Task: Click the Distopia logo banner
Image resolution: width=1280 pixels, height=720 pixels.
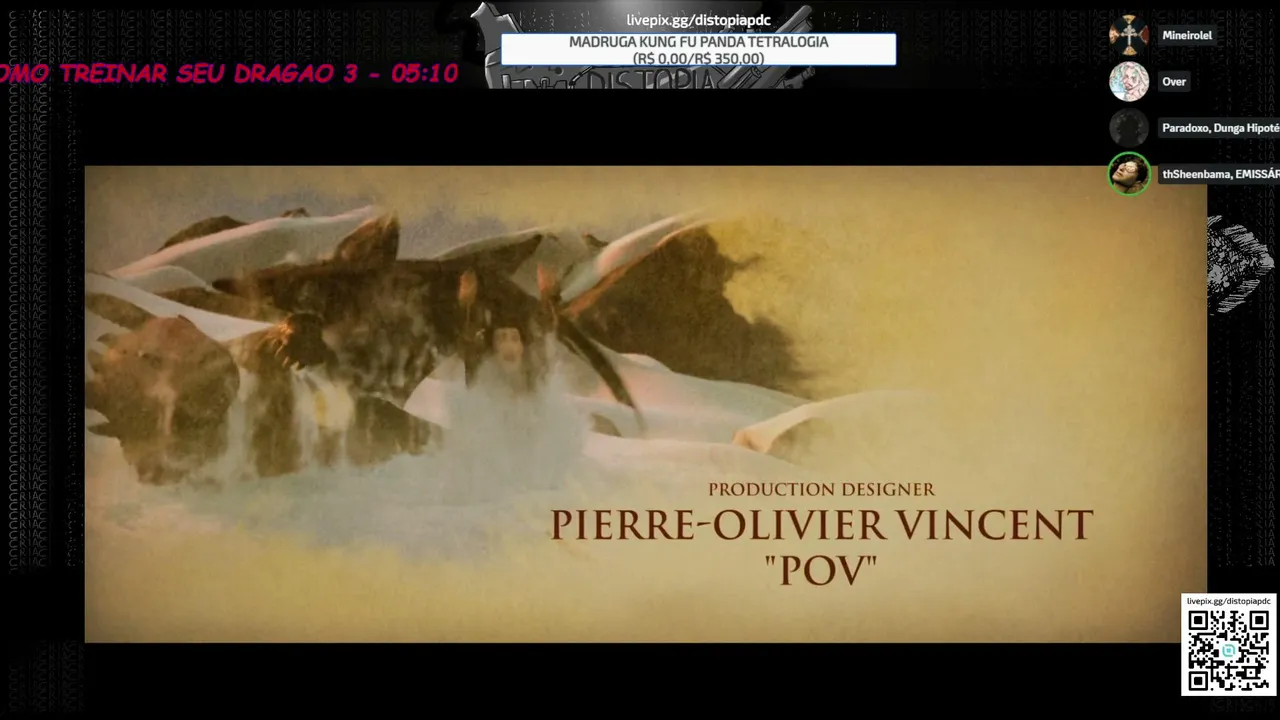Action: pyautogui.click(x=650, y=77)
